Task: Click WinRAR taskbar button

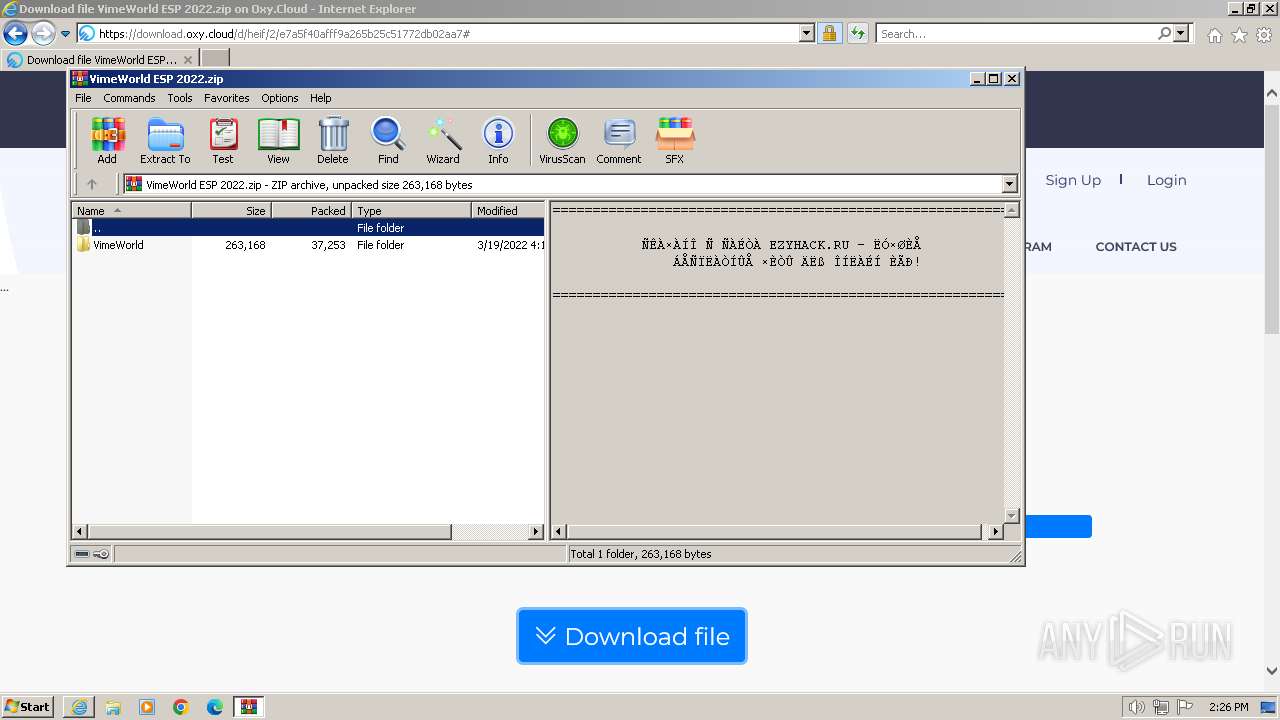Action: click(x=249, y=707)
